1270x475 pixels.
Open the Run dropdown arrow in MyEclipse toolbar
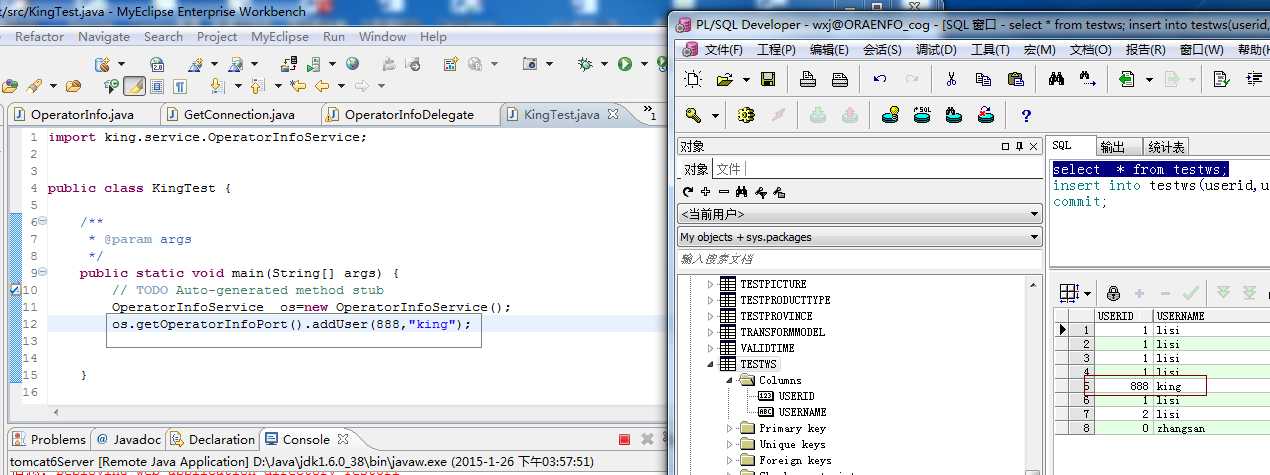coord(642,64)
